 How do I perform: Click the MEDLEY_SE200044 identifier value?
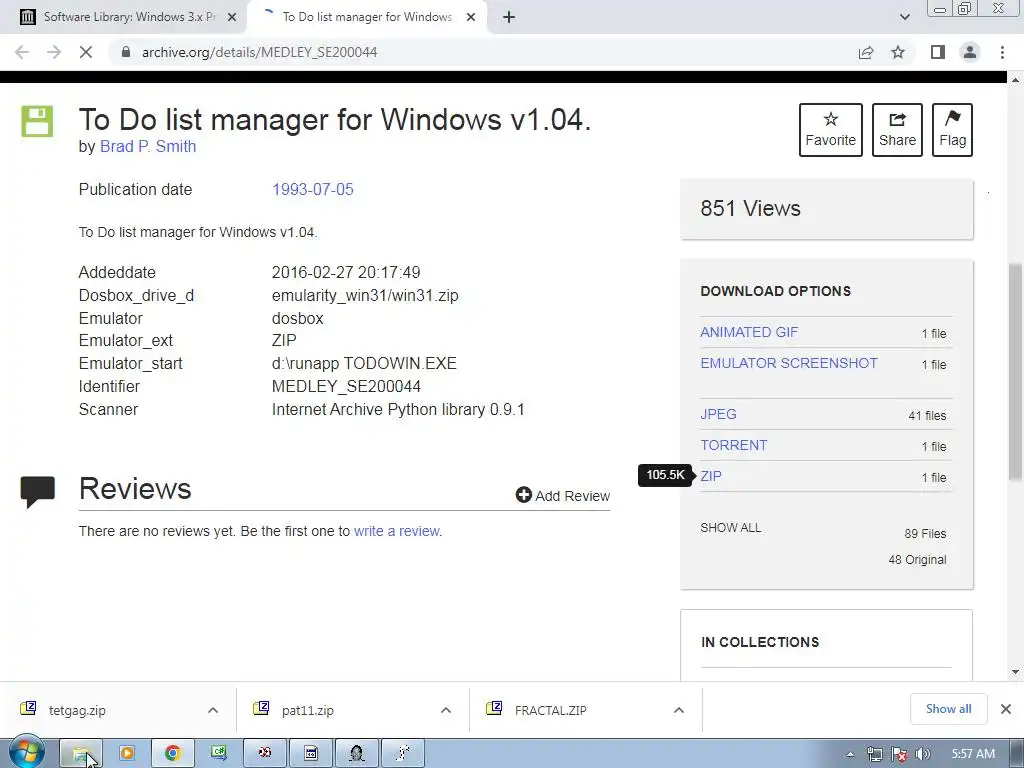(x=346, y=387)
